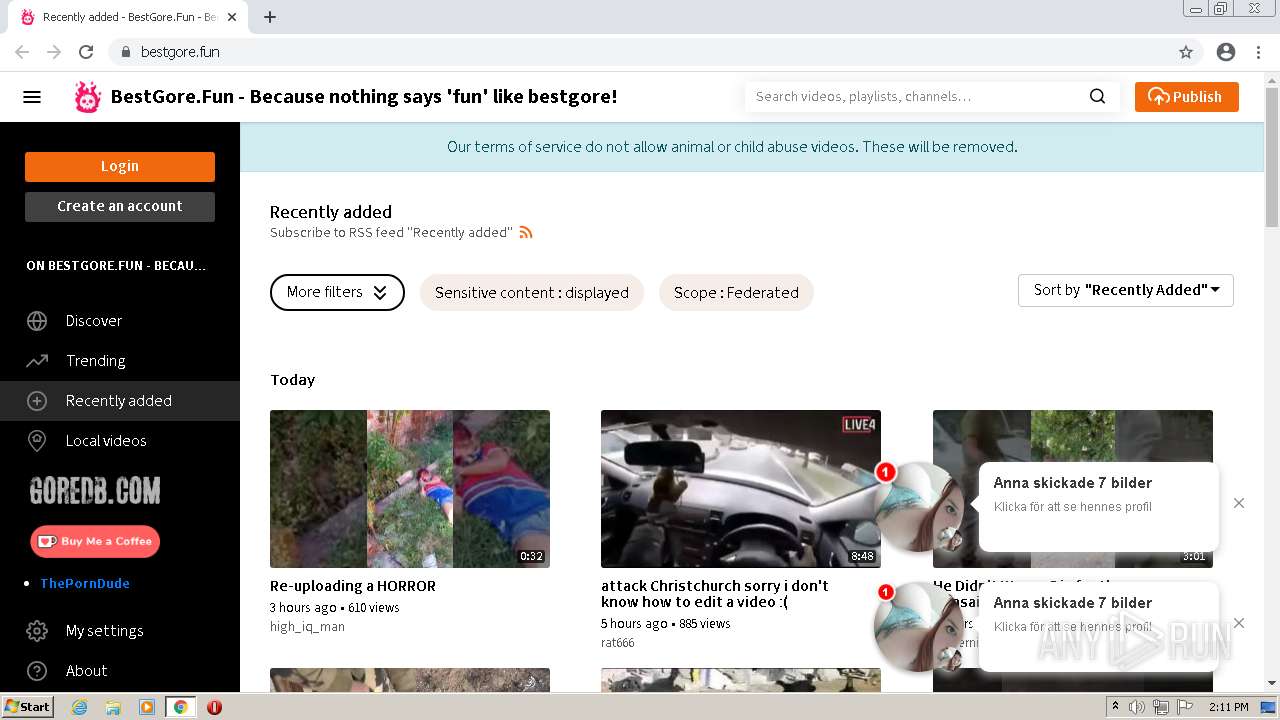1280x720 pixels.
Task: Click the Chrome taskbar icon
Action: click(180, 707)
